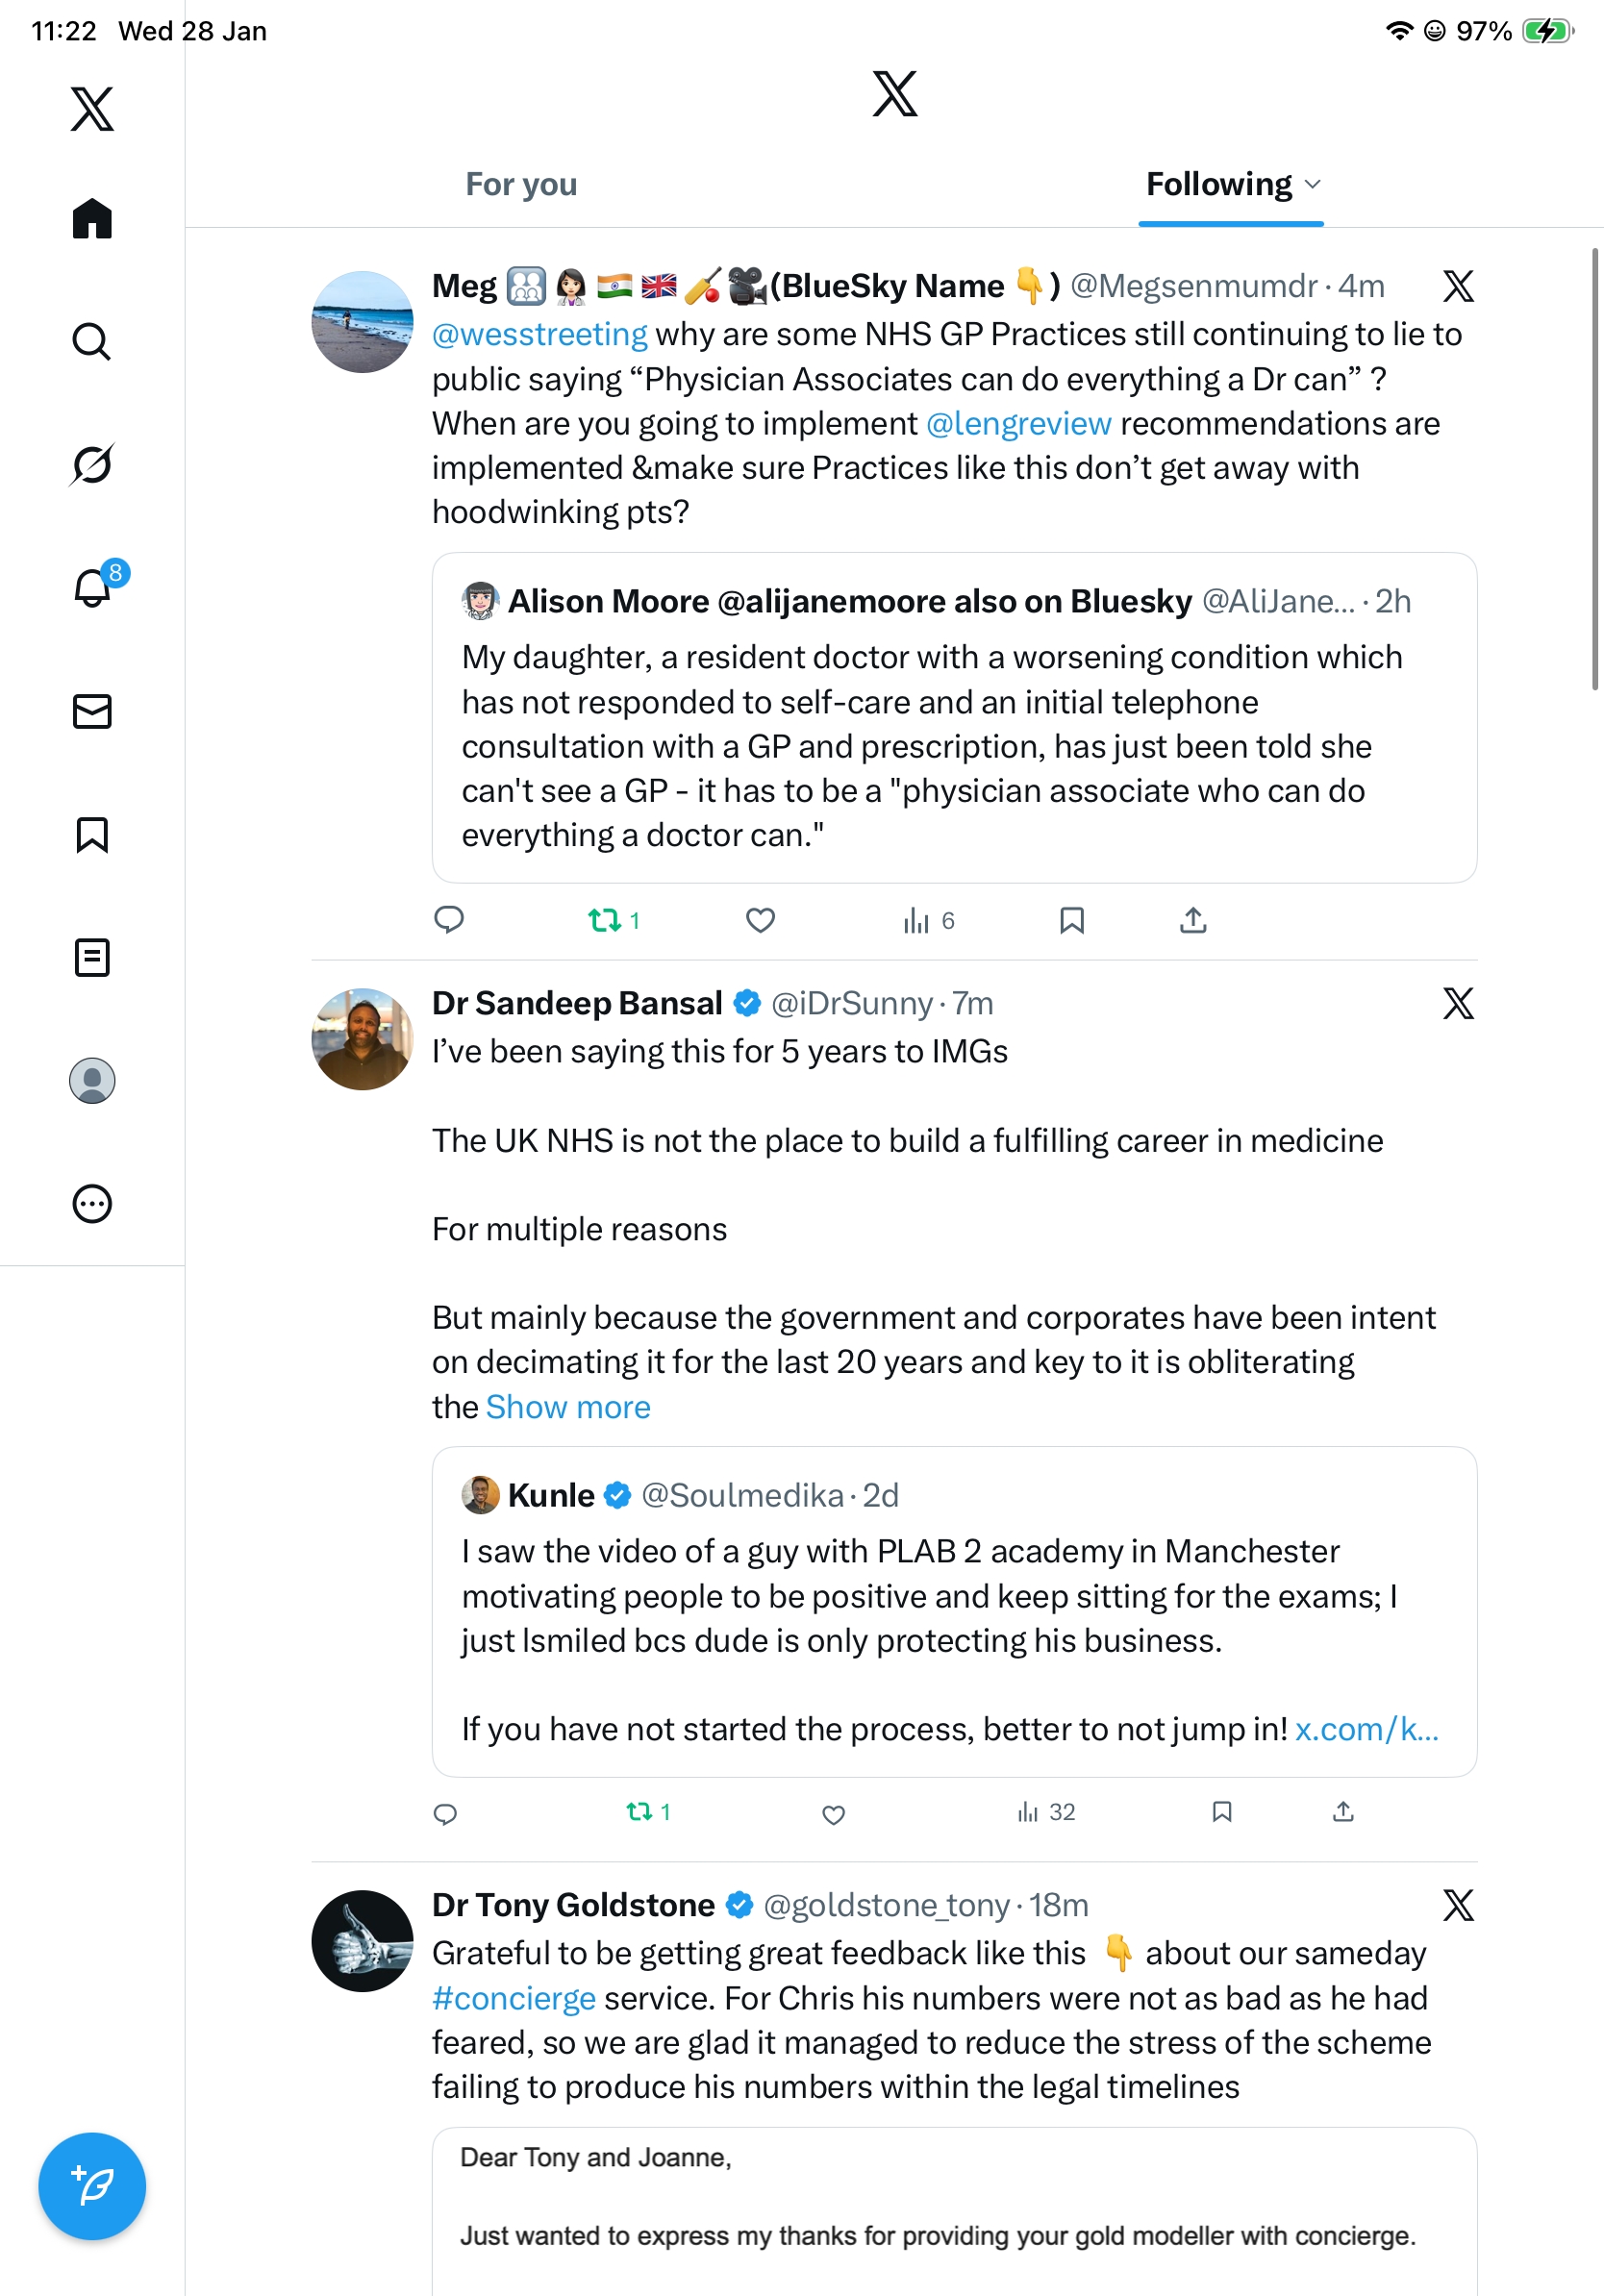
Task: Select the Home icon in sidebar
Action: coord(92,218)
